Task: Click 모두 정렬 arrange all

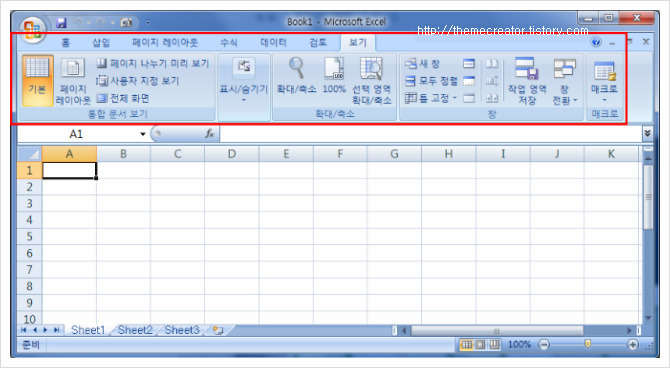Action: (x=431, y=81)
